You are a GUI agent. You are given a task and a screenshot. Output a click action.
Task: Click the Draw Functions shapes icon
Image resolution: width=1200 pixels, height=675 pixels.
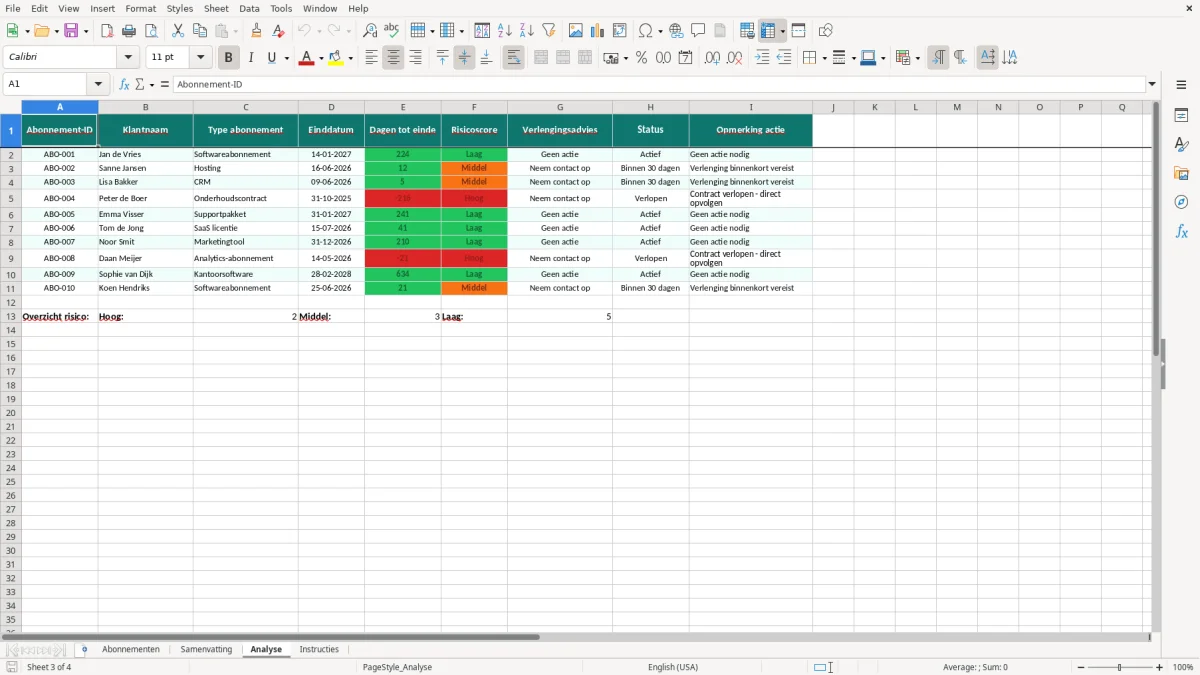(826, 31)
